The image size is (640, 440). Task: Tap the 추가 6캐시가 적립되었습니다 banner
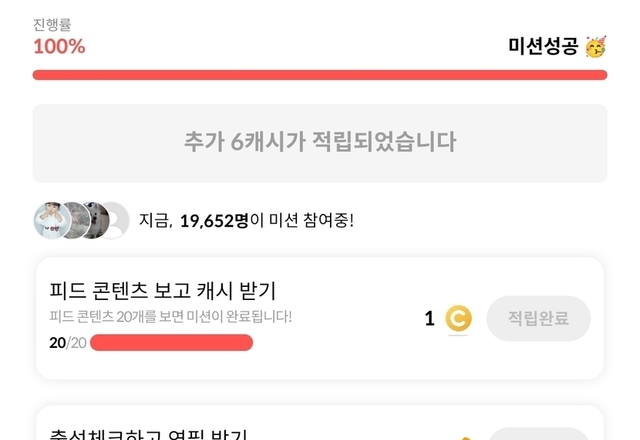coord(320,142)
